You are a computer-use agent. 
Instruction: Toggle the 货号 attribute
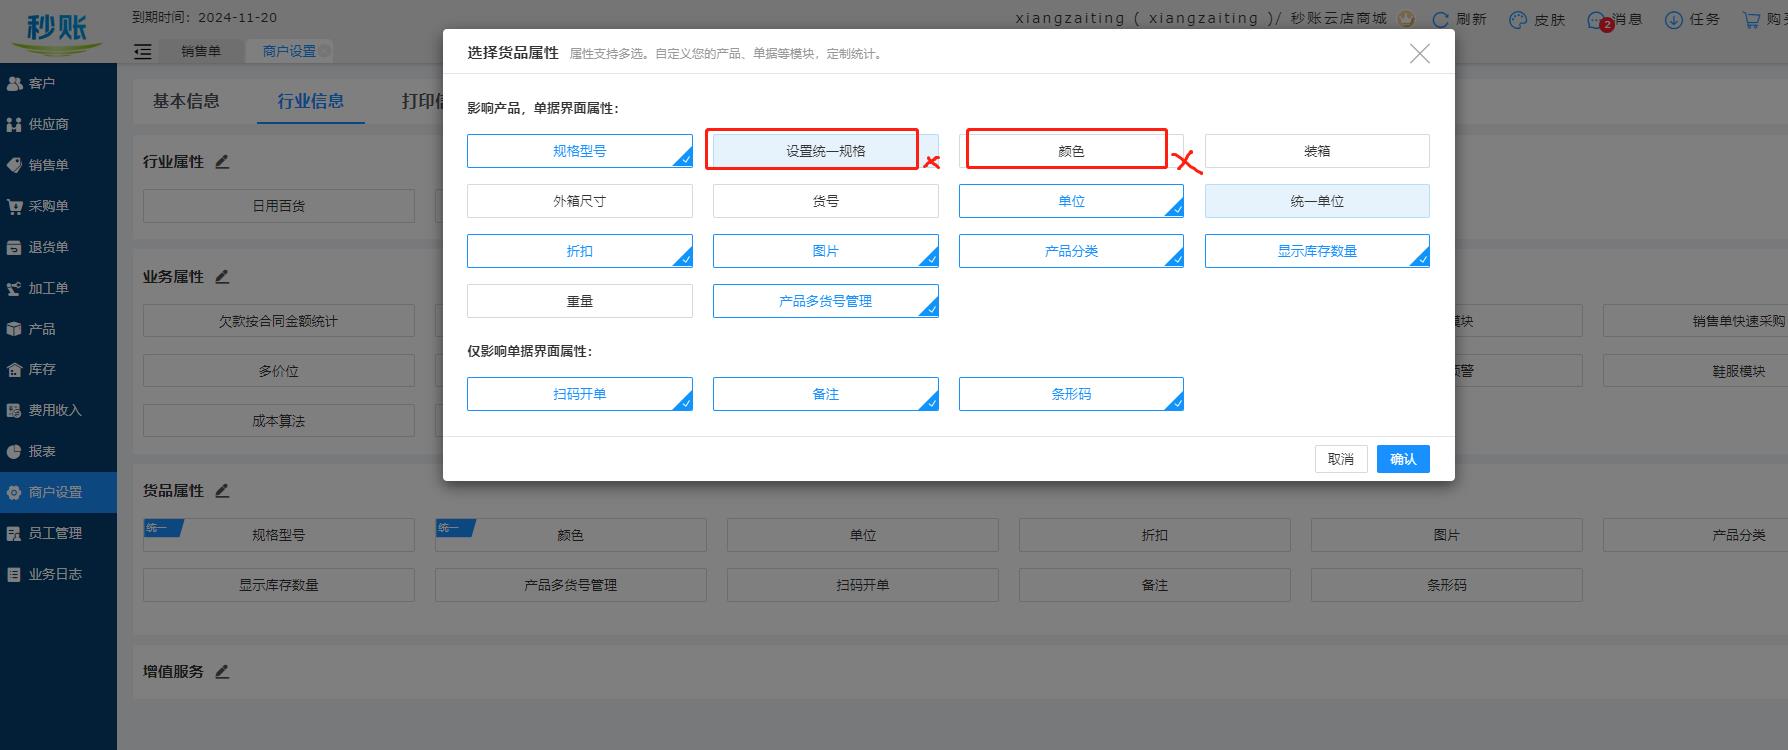[x=826, y=201]
